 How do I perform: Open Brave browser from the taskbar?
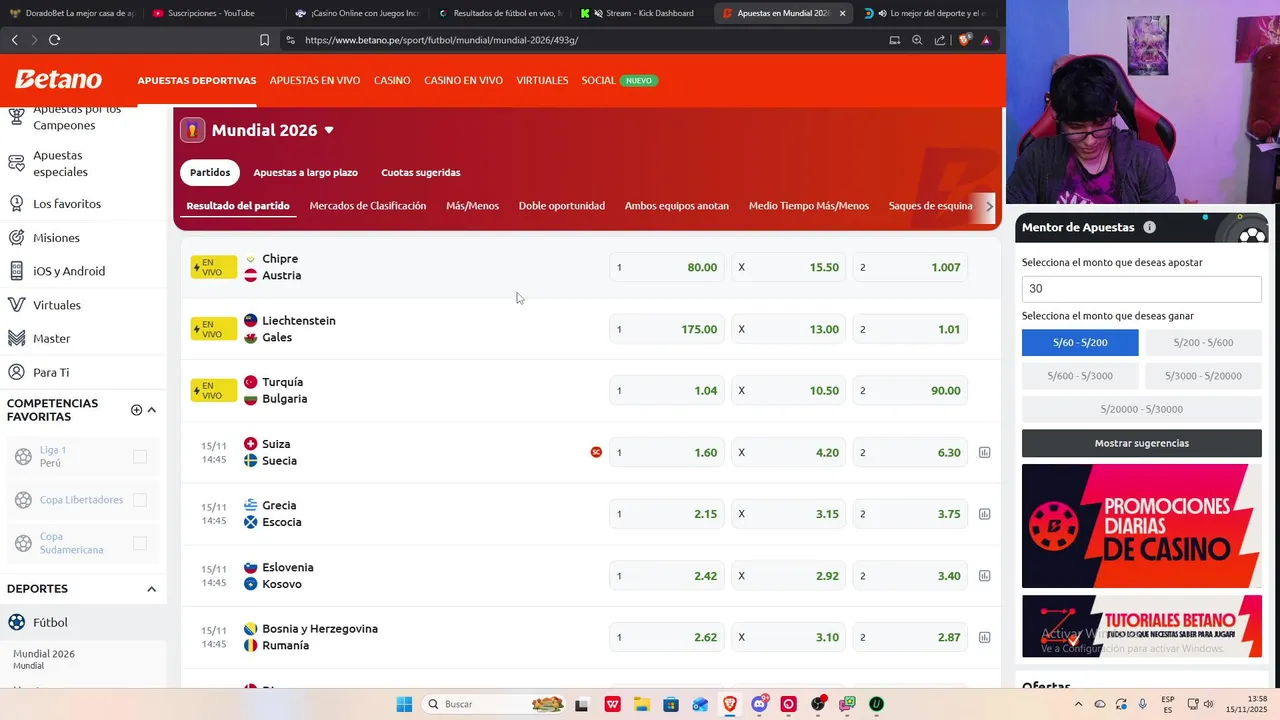pos(730,704)
